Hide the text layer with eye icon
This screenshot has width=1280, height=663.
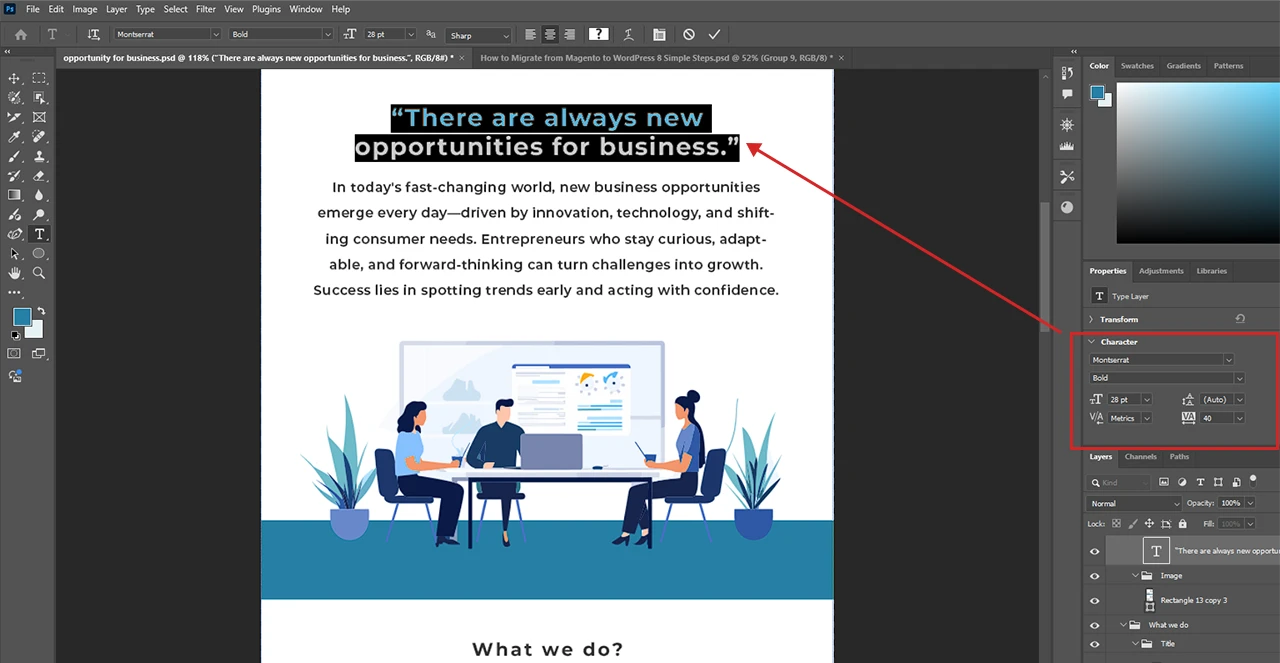[x=1094, y=551]
